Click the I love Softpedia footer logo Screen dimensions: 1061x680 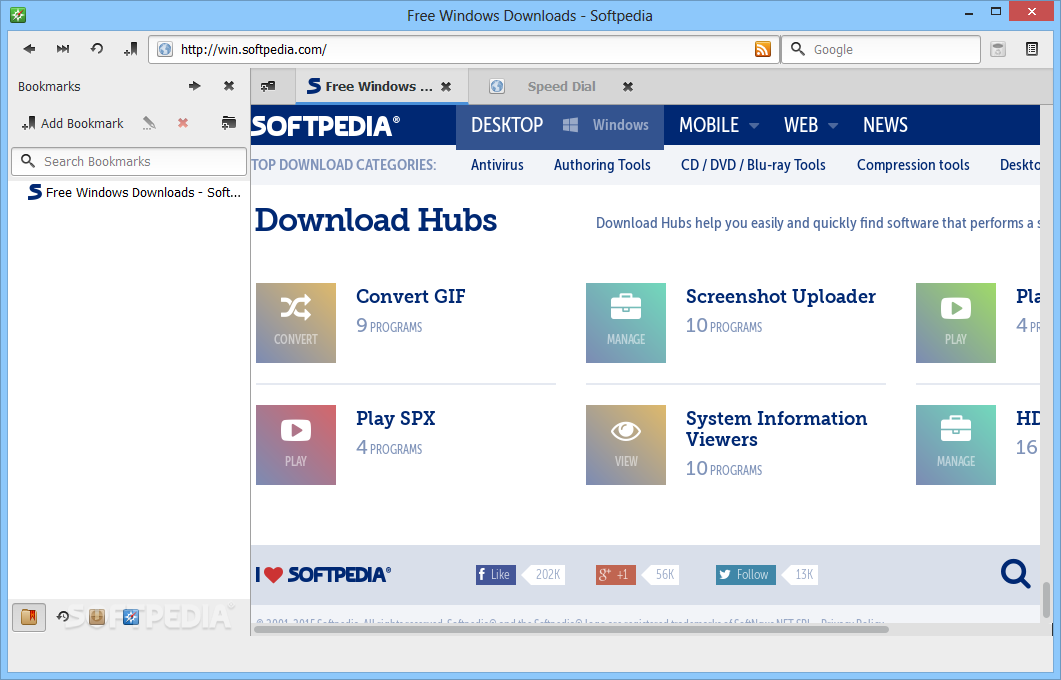323,574
